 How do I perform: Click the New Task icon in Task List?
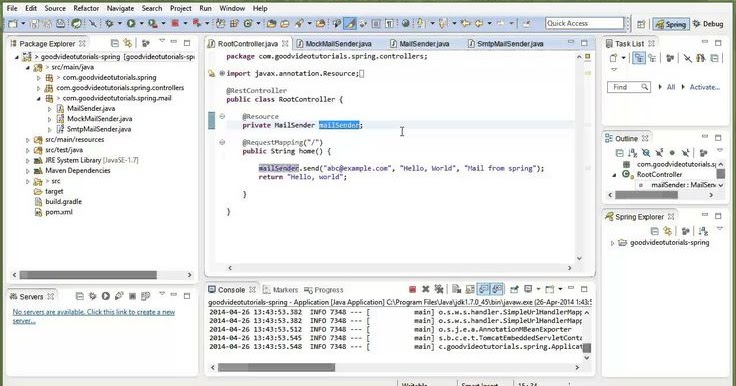tap(613, 58)
